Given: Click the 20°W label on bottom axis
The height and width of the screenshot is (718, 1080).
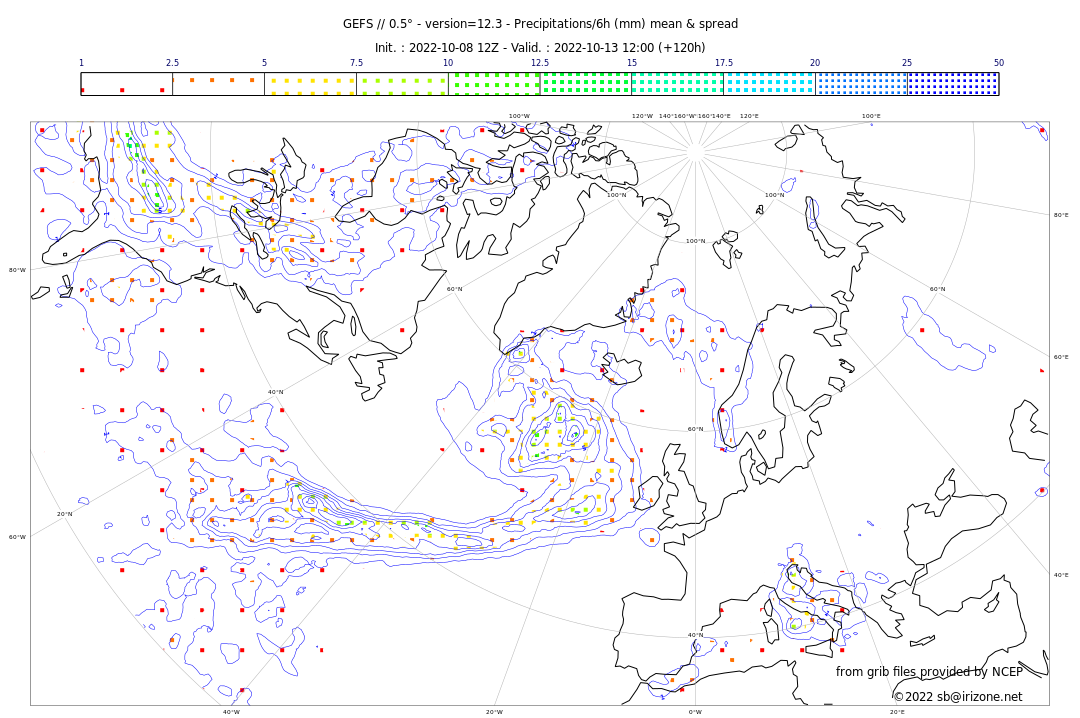Looking at the screenshot, I should tap(494, 712).
